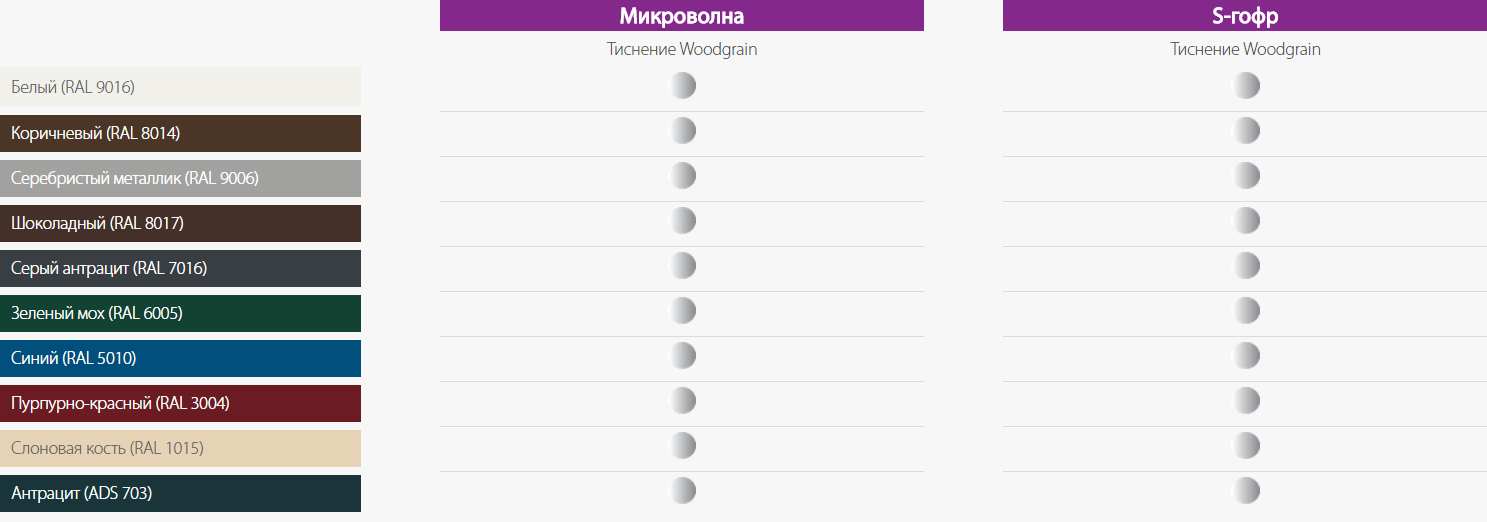Open the S-гофр column header
Screen dimensions: 1487x522
(1245, 16)
